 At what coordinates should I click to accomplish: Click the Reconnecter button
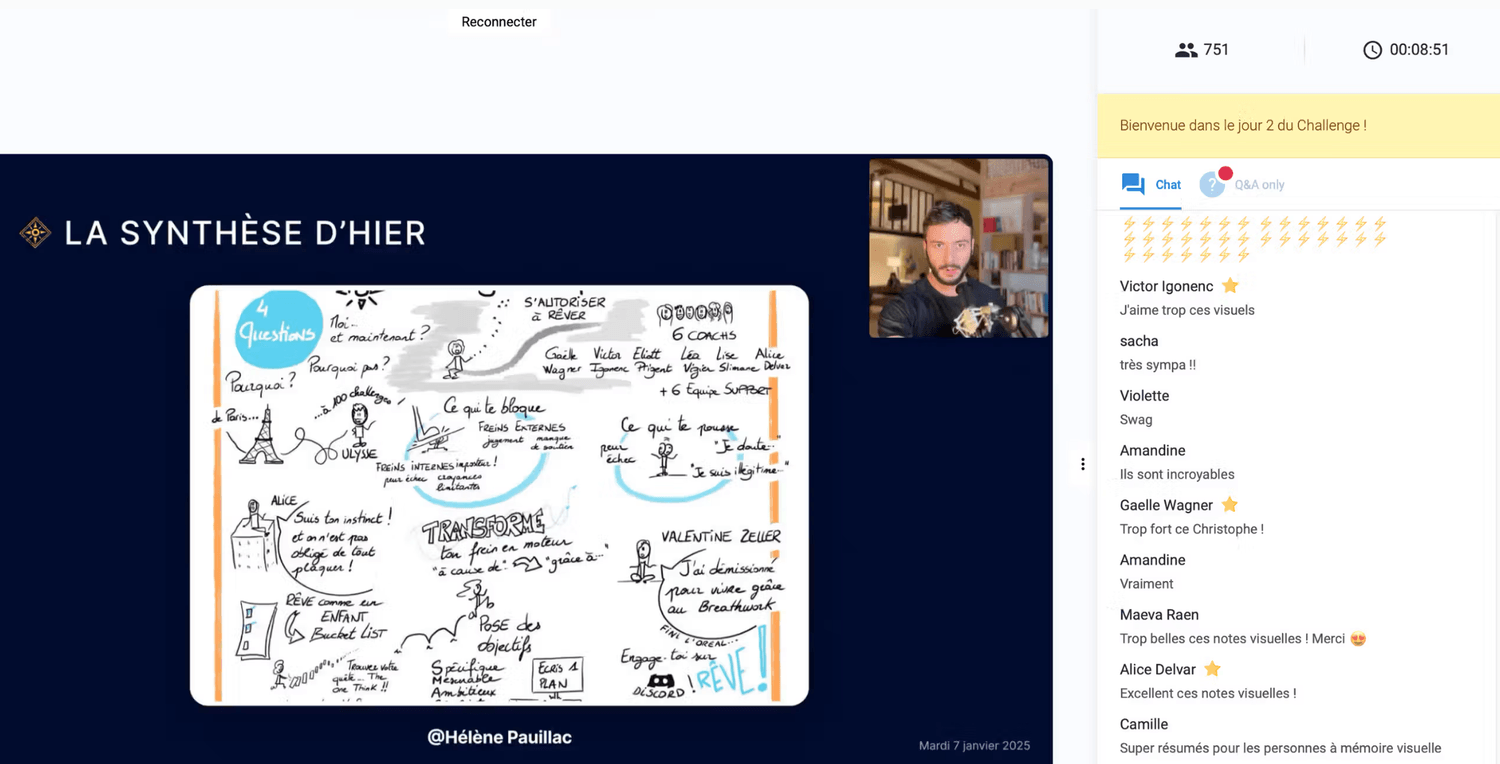[x=499, y=22]
